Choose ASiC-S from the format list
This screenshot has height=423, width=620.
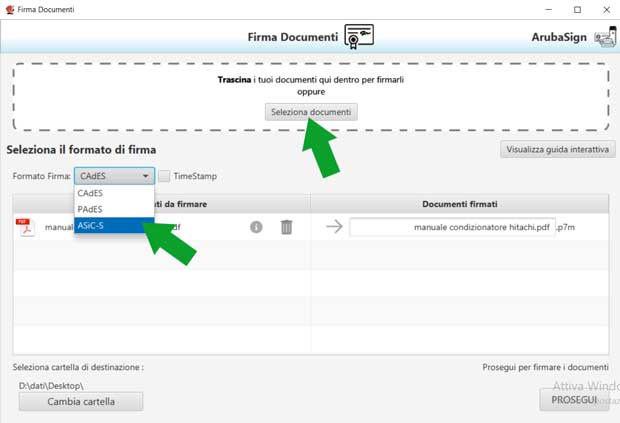pos(114,225)
